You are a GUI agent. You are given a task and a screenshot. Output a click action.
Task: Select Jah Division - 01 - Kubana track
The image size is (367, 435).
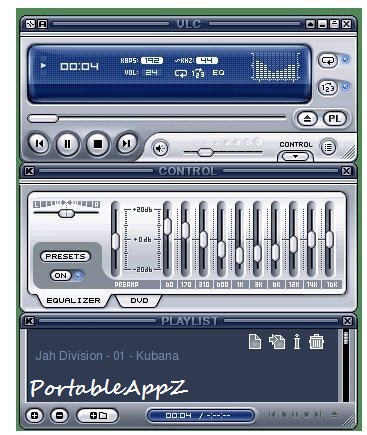pos(107,356)
